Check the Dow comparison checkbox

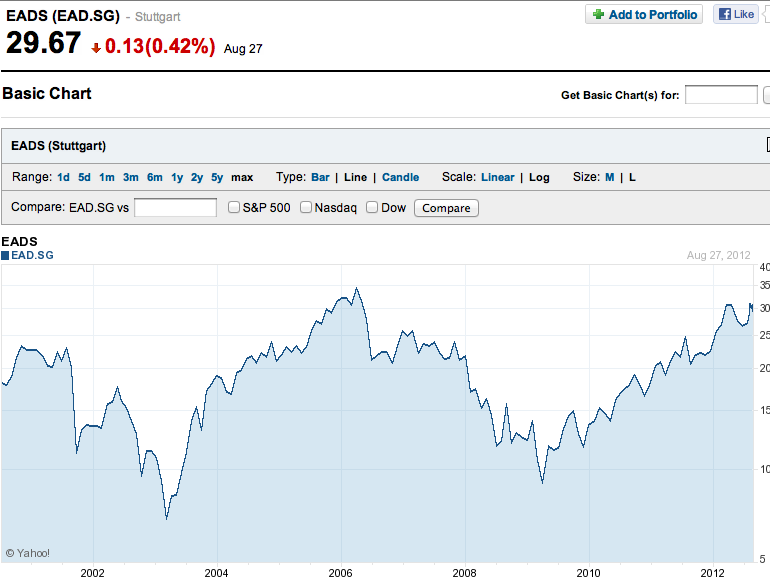pyautogui.click(x=372, y=207)
